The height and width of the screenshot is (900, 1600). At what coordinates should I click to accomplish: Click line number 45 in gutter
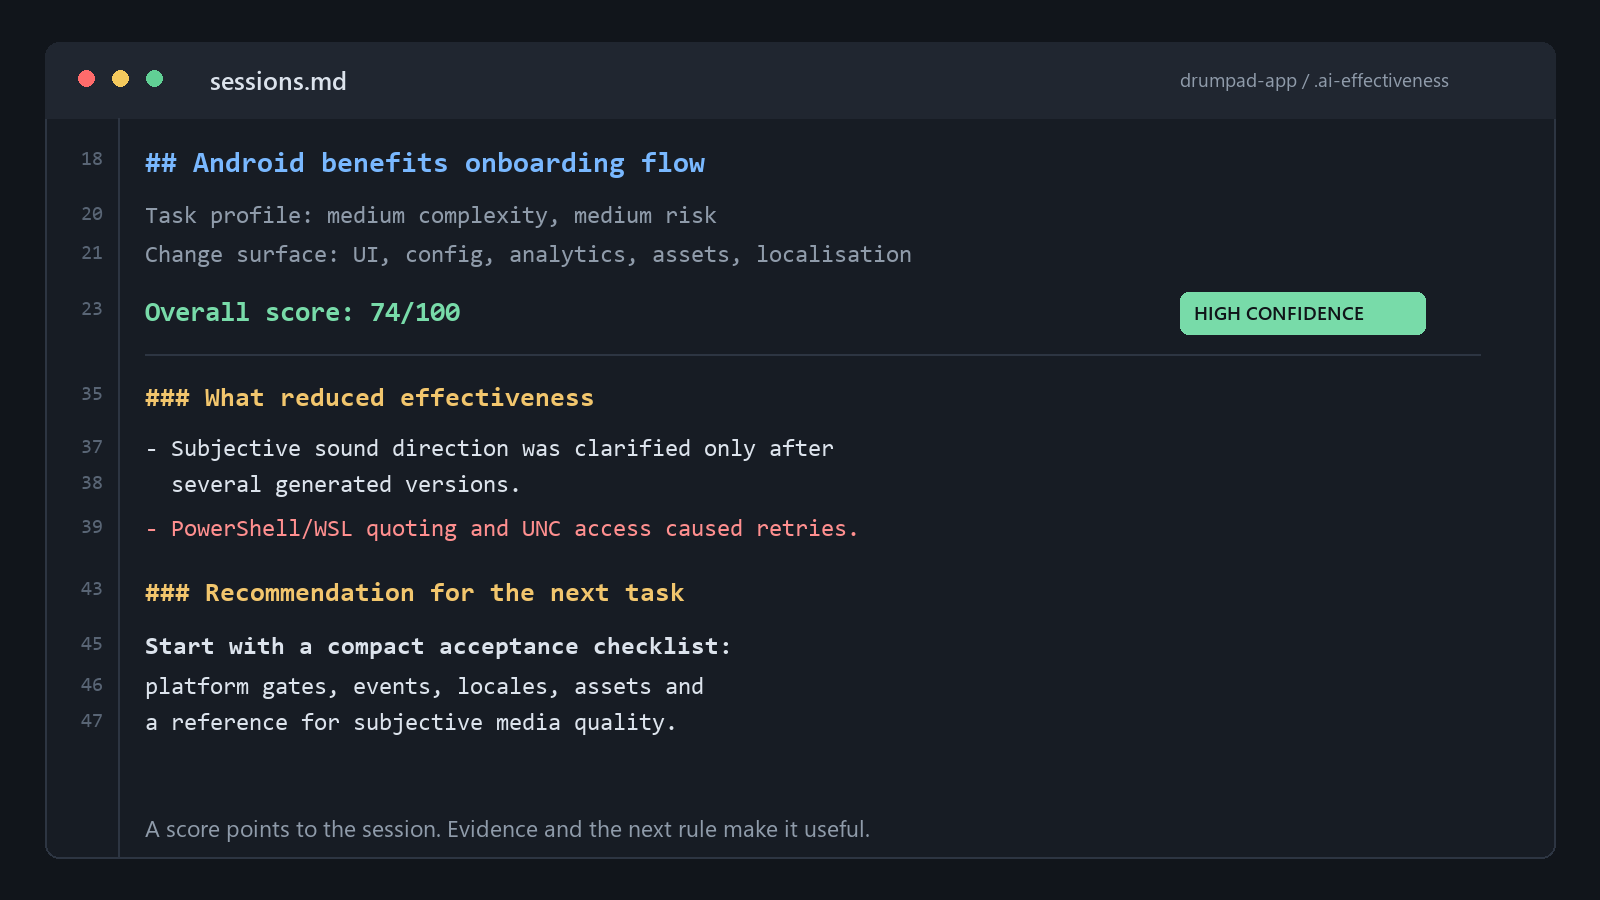click(x=92, y=644)
